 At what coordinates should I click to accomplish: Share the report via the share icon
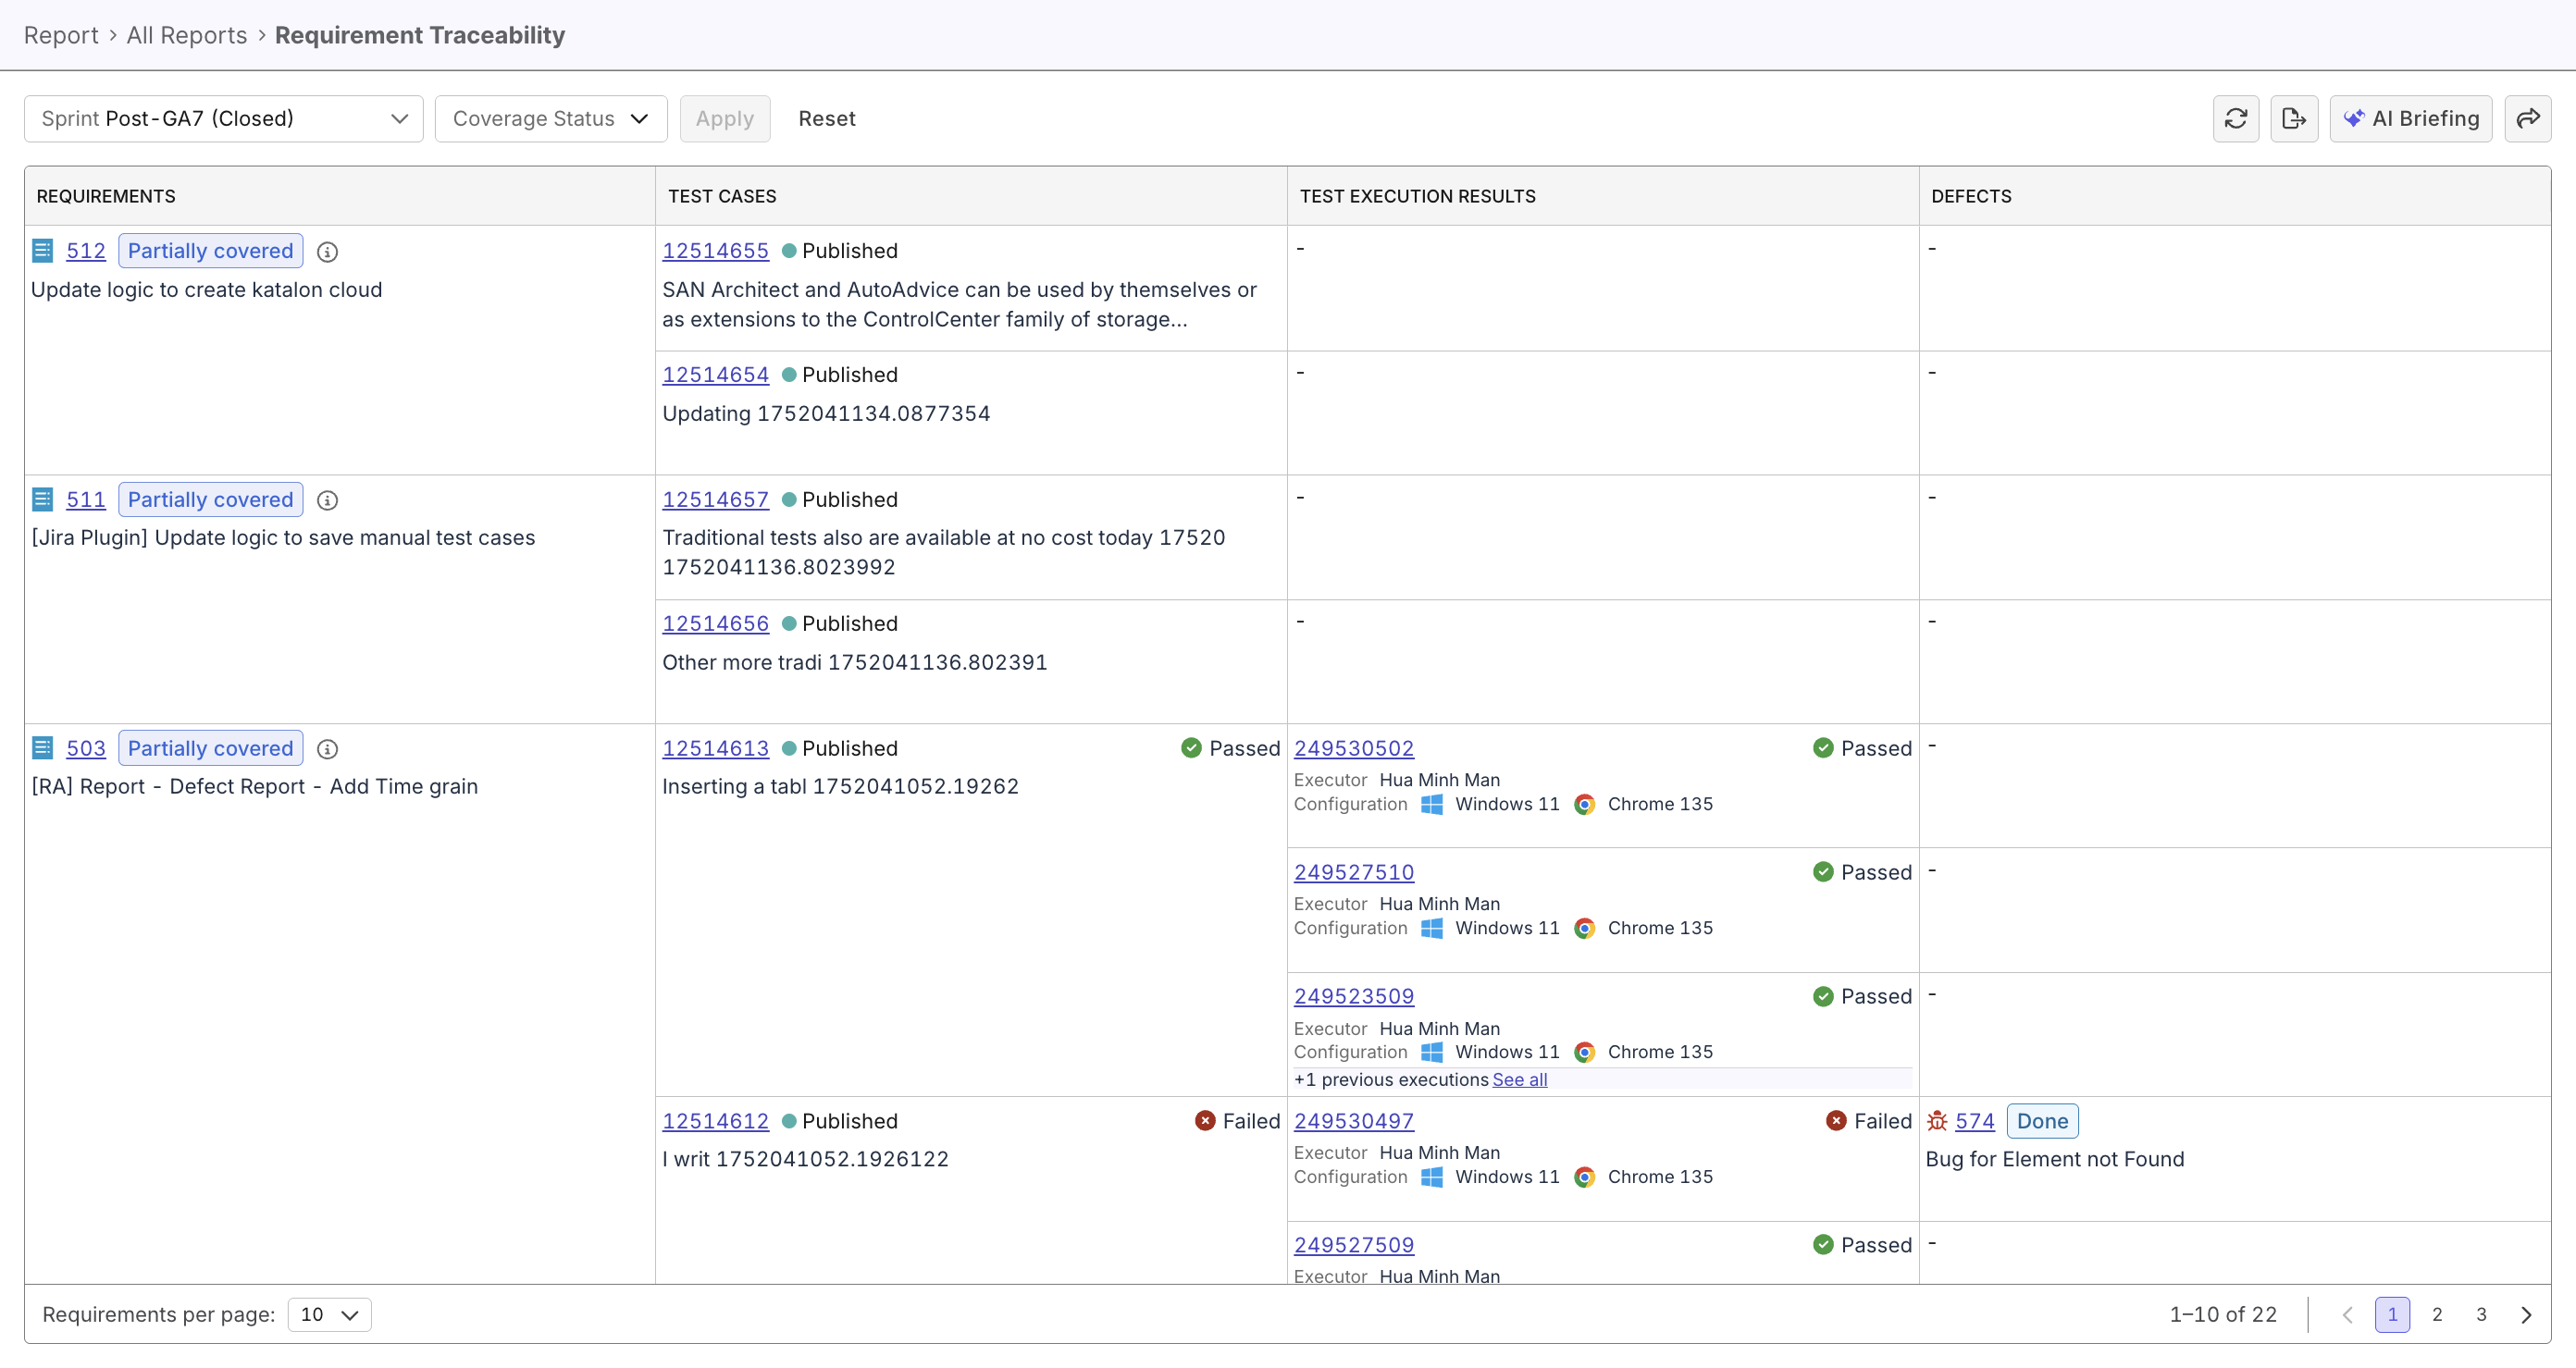tap(2528, 118)
